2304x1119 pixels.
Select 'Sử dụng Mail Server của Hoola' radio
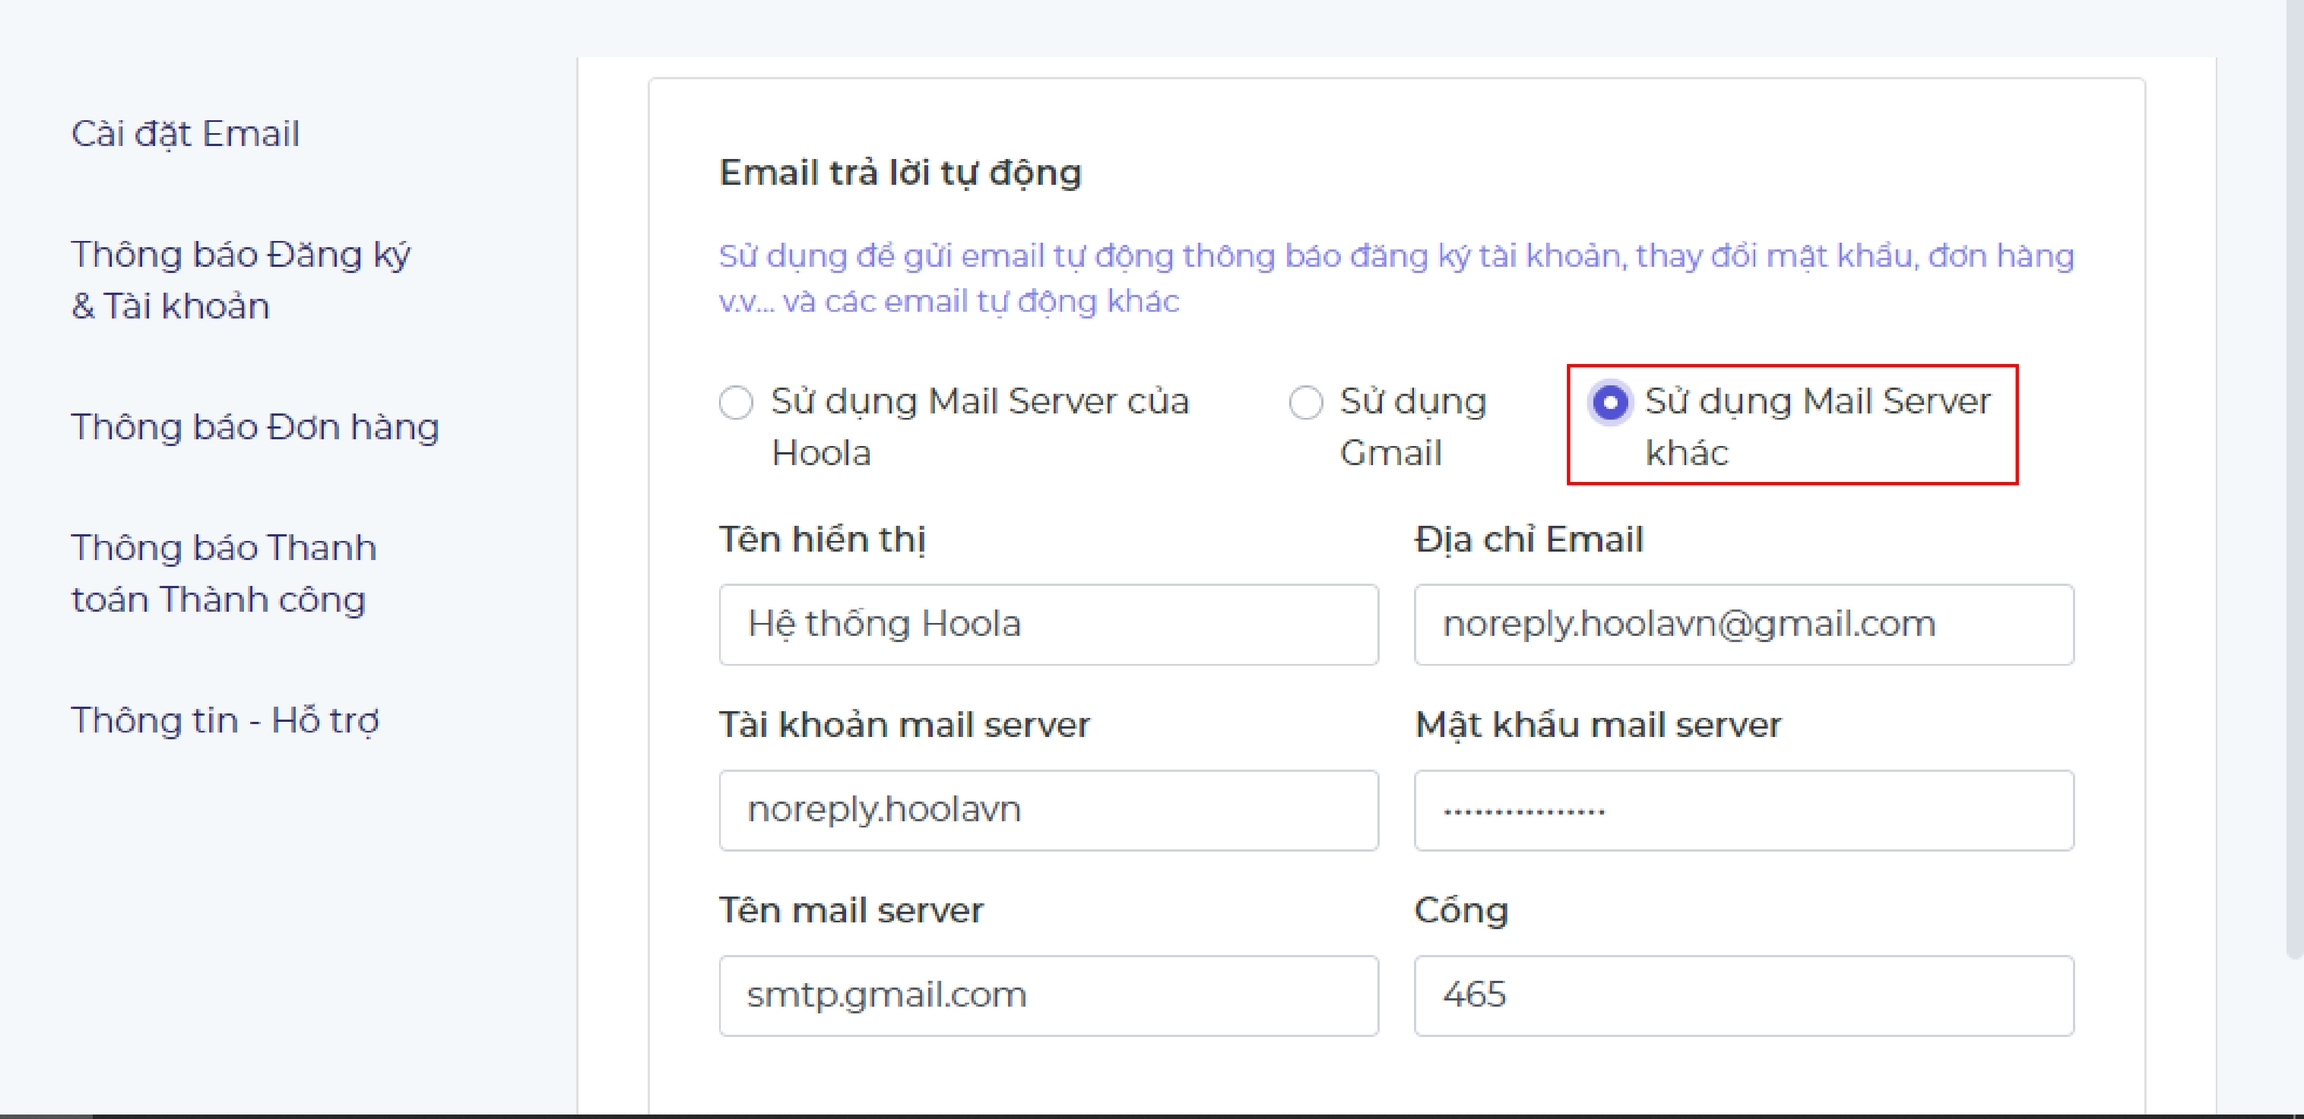coord(736,403)
